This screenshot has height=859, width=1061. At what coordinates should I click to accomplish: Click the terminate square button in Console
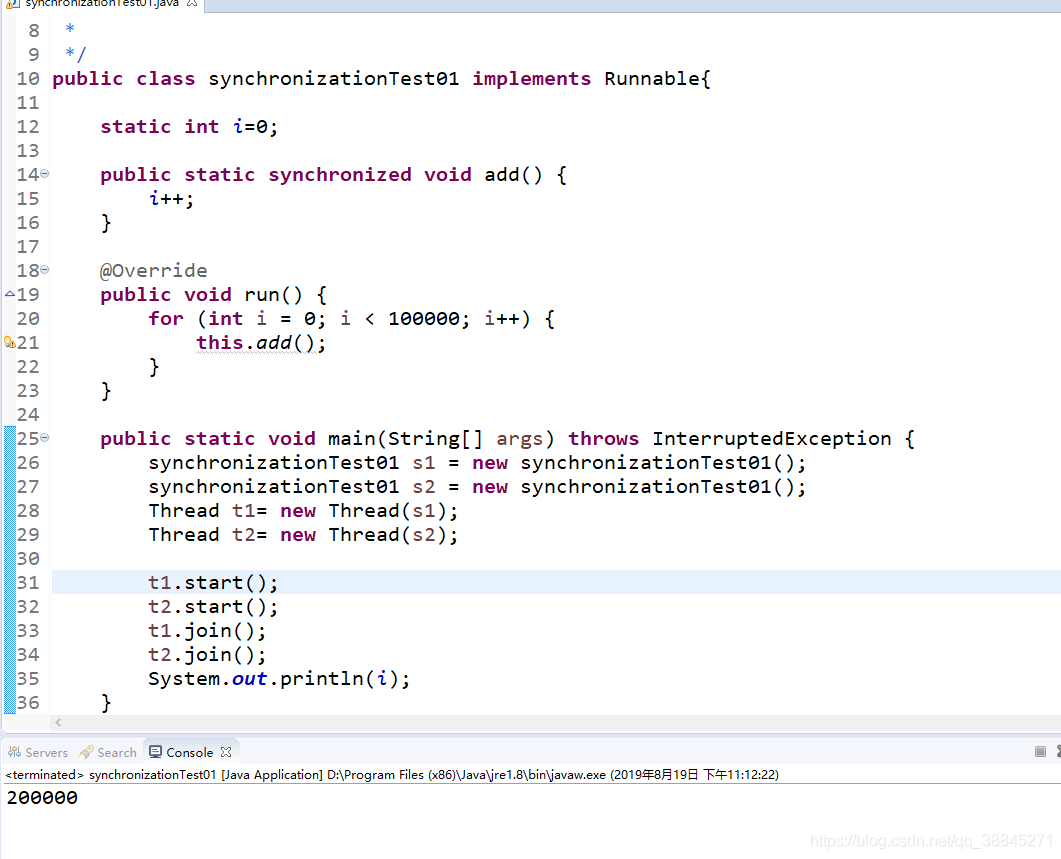coord(1041,751)
